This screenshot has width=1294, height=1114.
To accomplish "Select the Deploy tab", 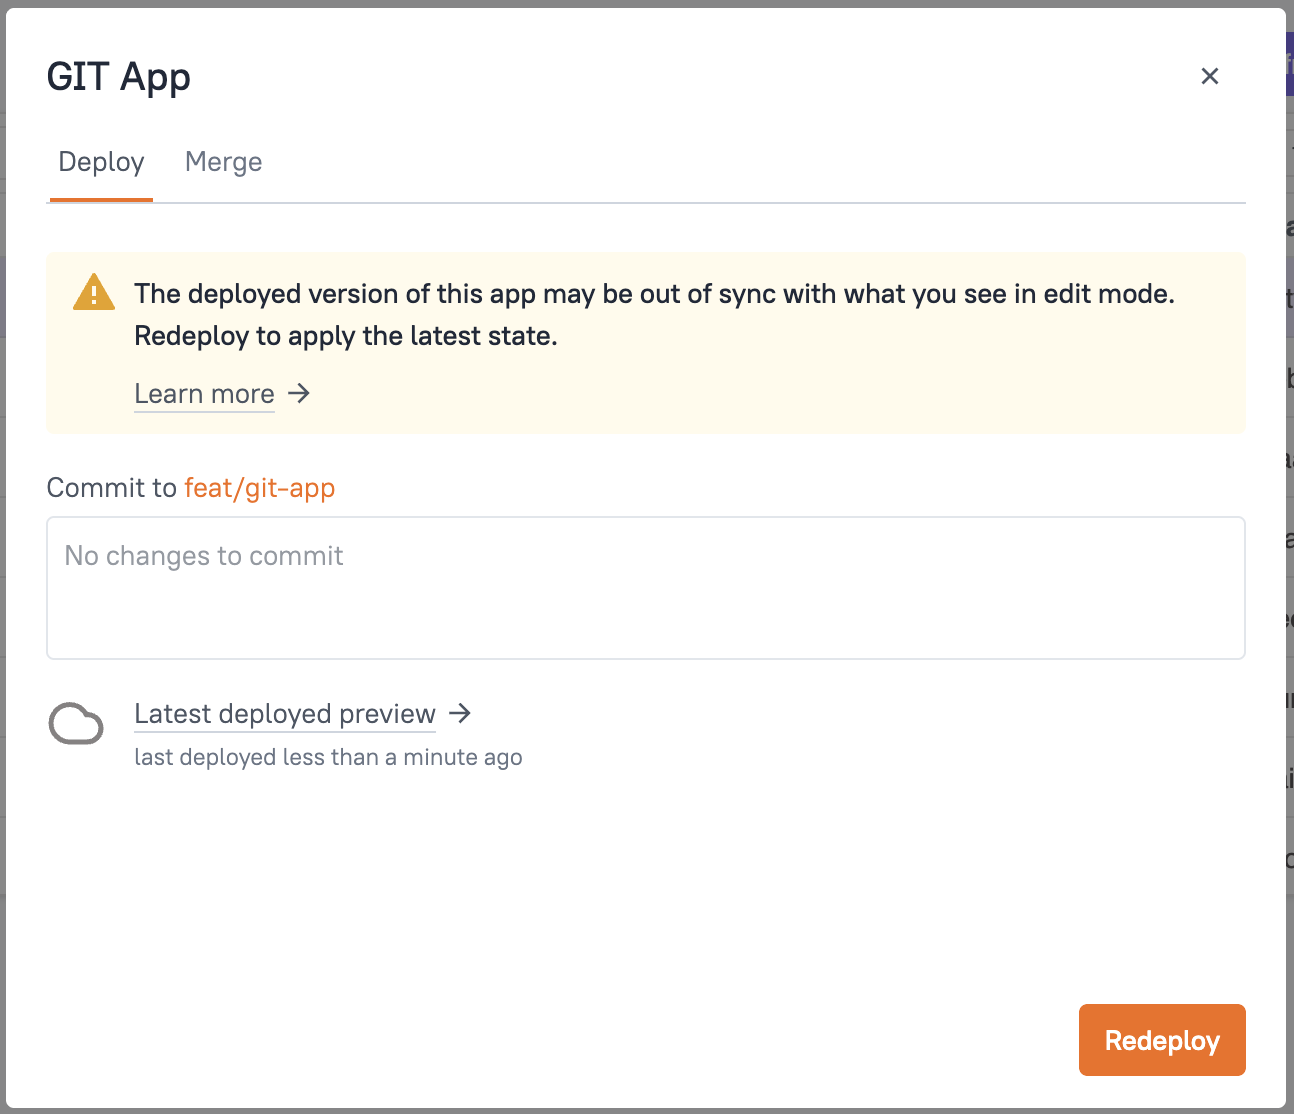I will (101, 161).
